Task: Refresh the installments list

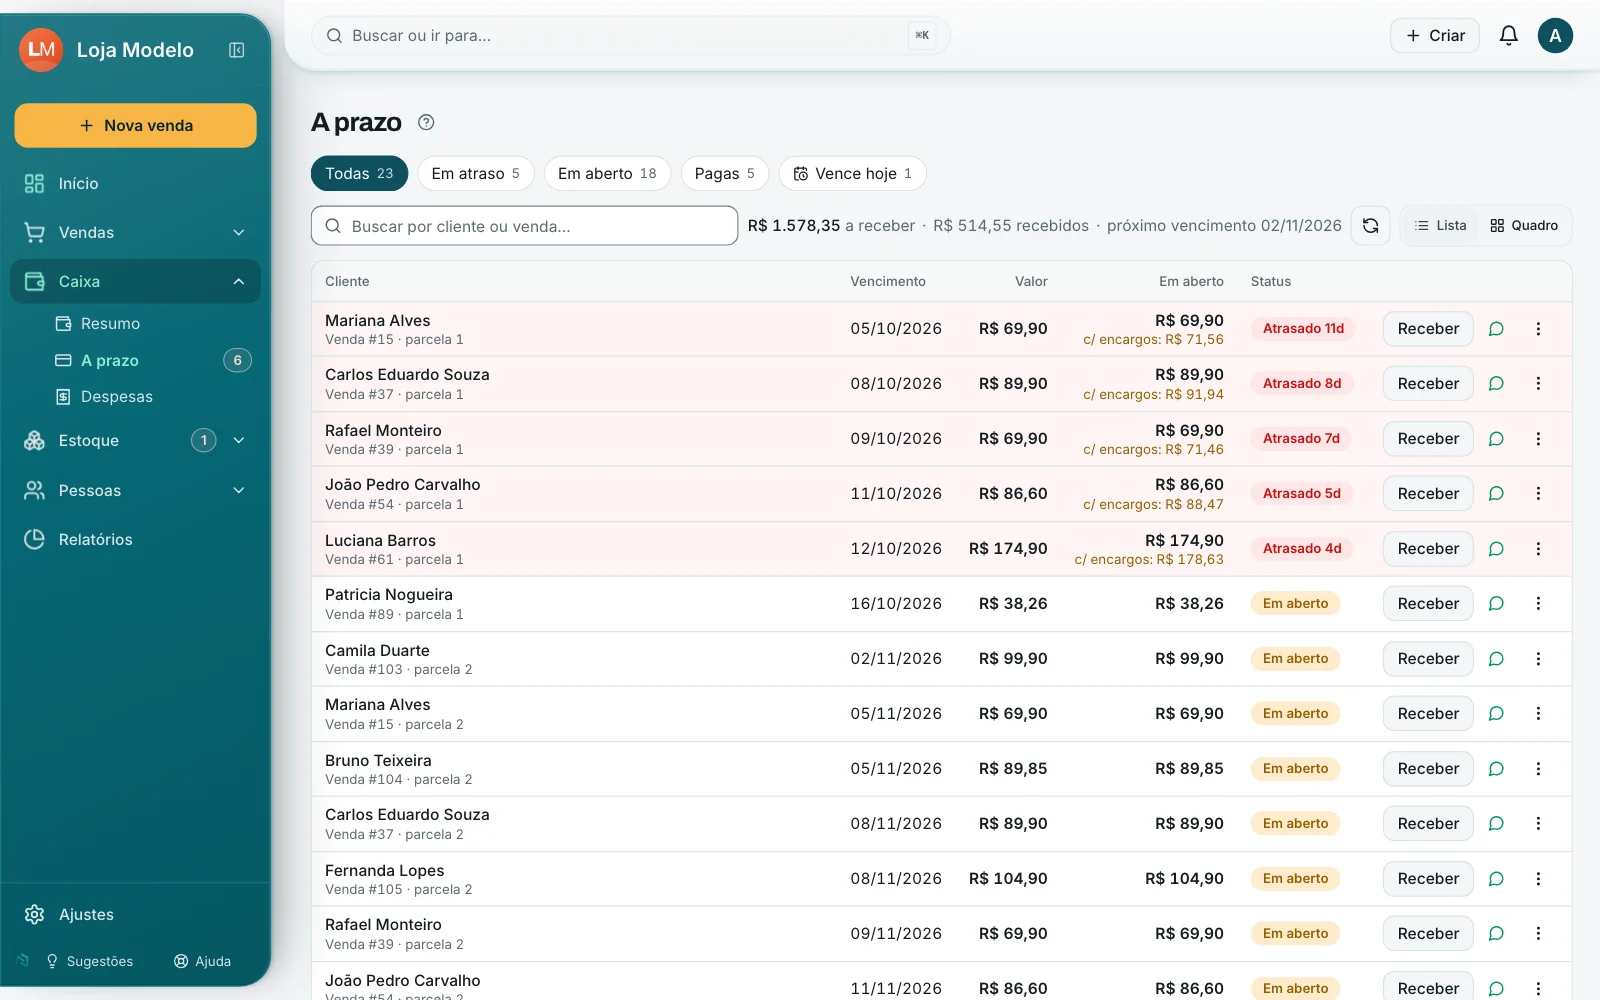Action: coord(1371,226)
